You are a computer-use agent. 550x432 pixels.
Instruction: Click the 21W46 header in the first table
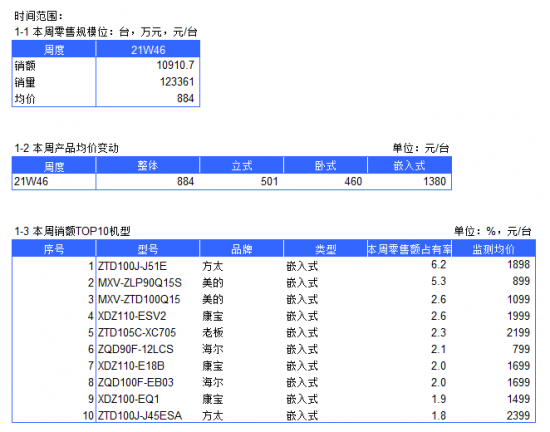[148, 49]
